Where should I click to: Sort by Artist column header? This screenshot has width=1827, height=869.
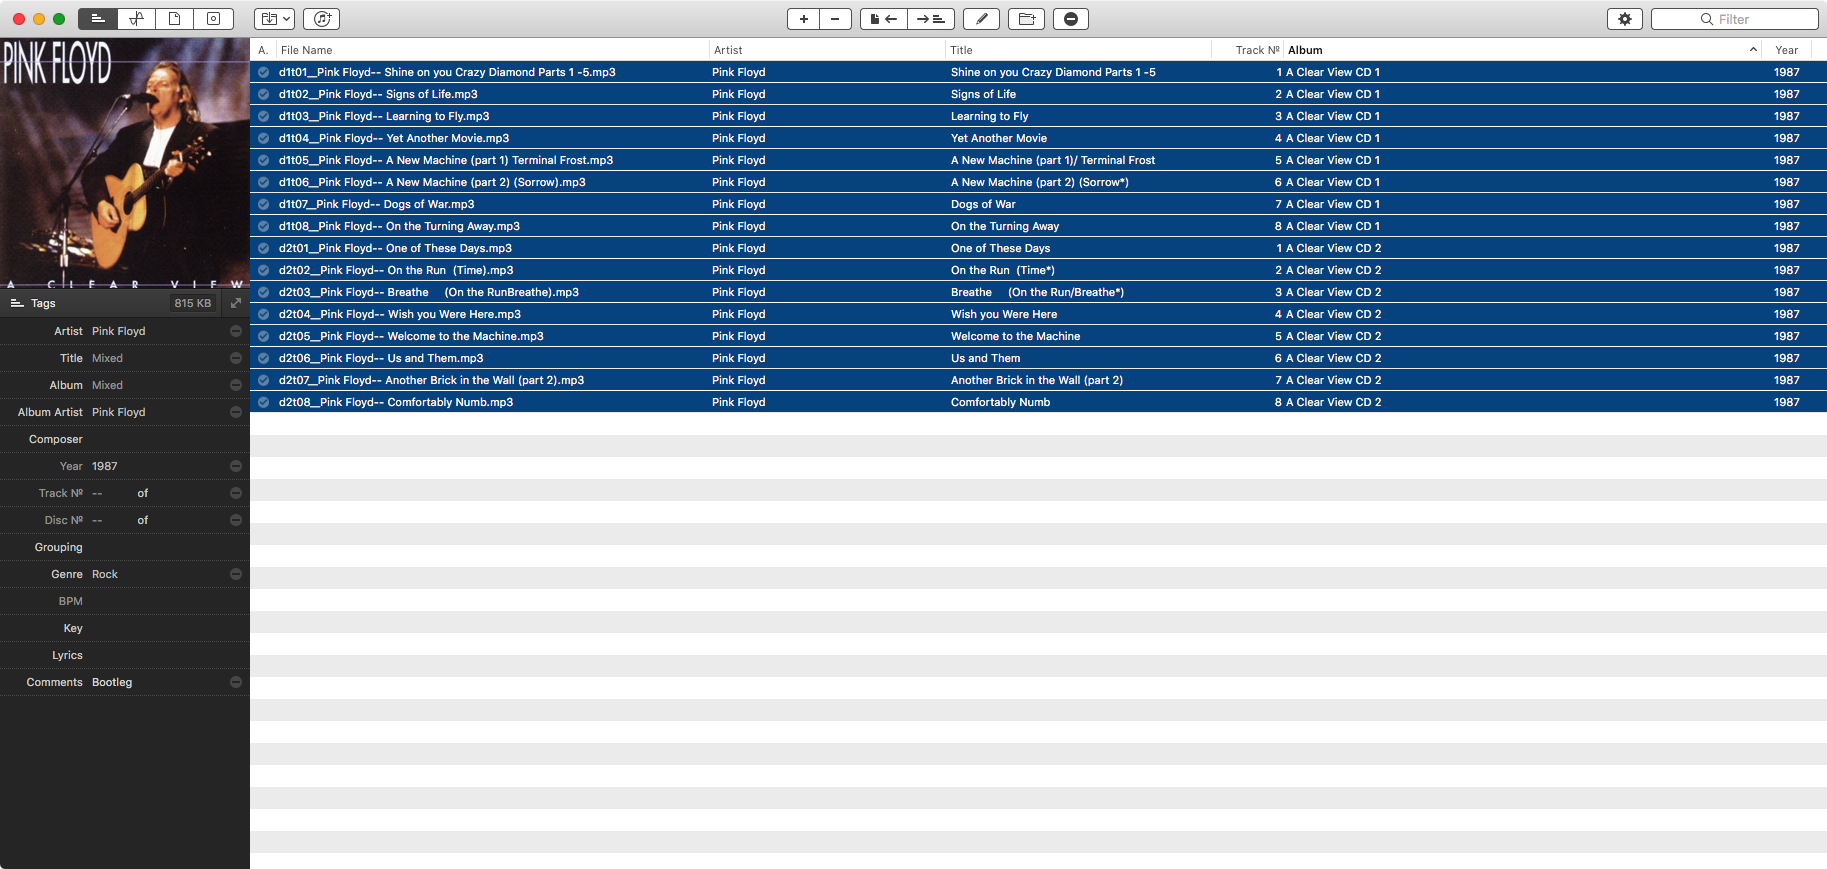coord(827,50)
